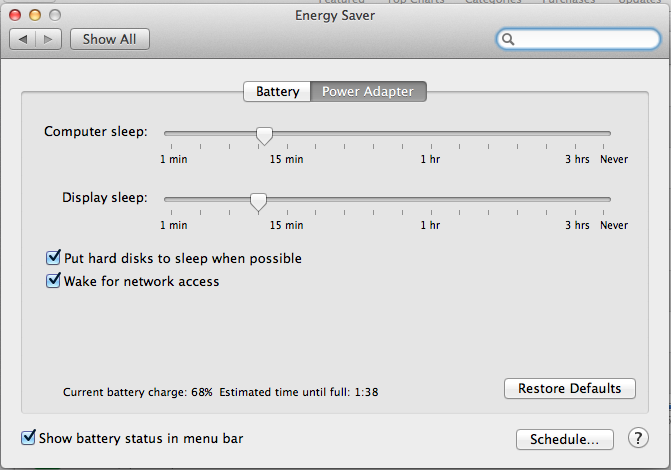Close the Energy Saver window
The image size is (671, 470).
[15, 15]
